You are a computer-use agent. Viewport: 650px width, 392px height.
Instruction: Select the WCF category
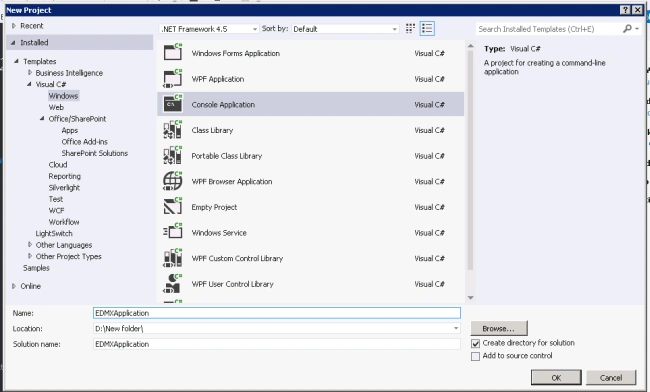point(56,211)
